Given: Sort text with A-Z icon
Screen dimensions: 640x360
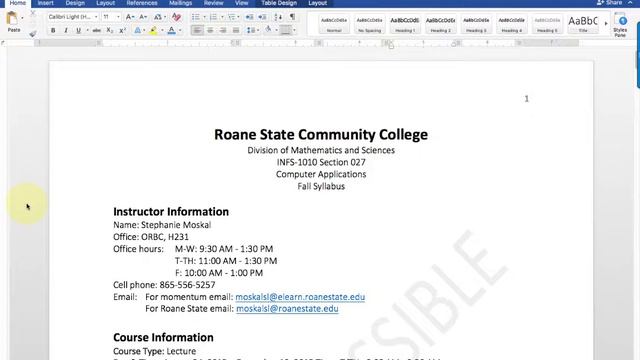Looking at the screenshot, I should (x=278, y=17).
